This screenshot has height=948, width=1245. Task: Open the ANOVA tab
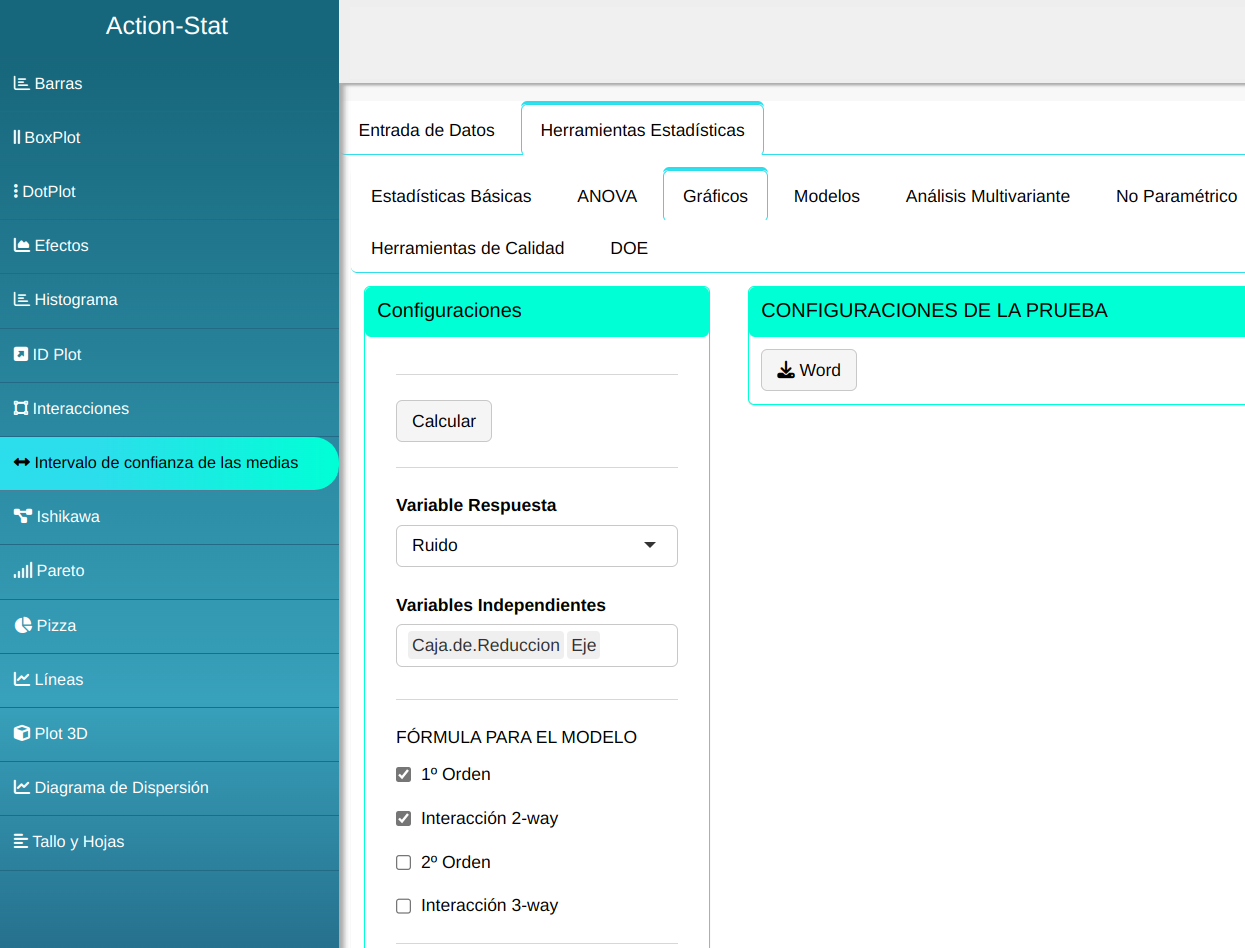click(x=607, y=196)
